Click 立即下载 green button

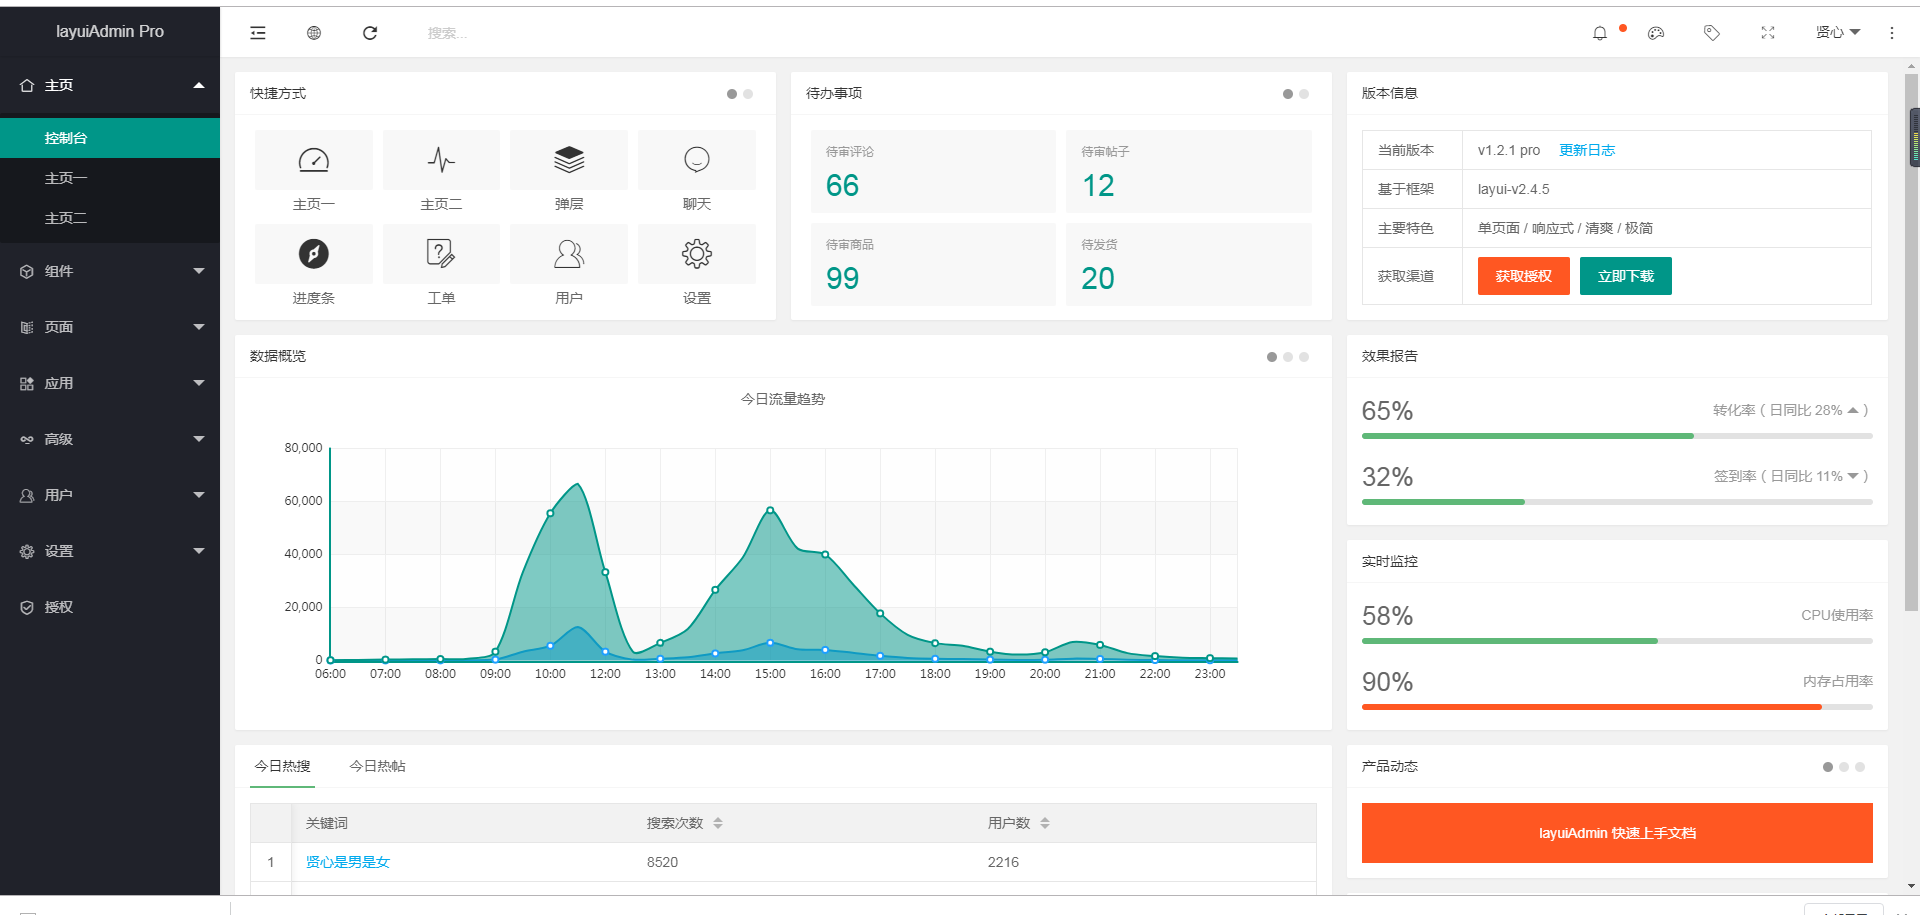coord(1626,276)
